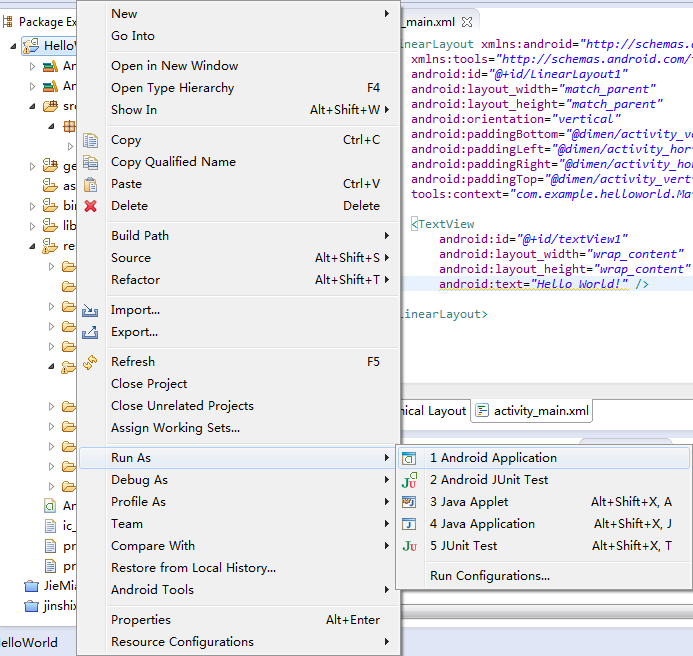Click the fold marker beside TextView
The height and width of the screenshot is (656, 693).
tap(414, 224)
